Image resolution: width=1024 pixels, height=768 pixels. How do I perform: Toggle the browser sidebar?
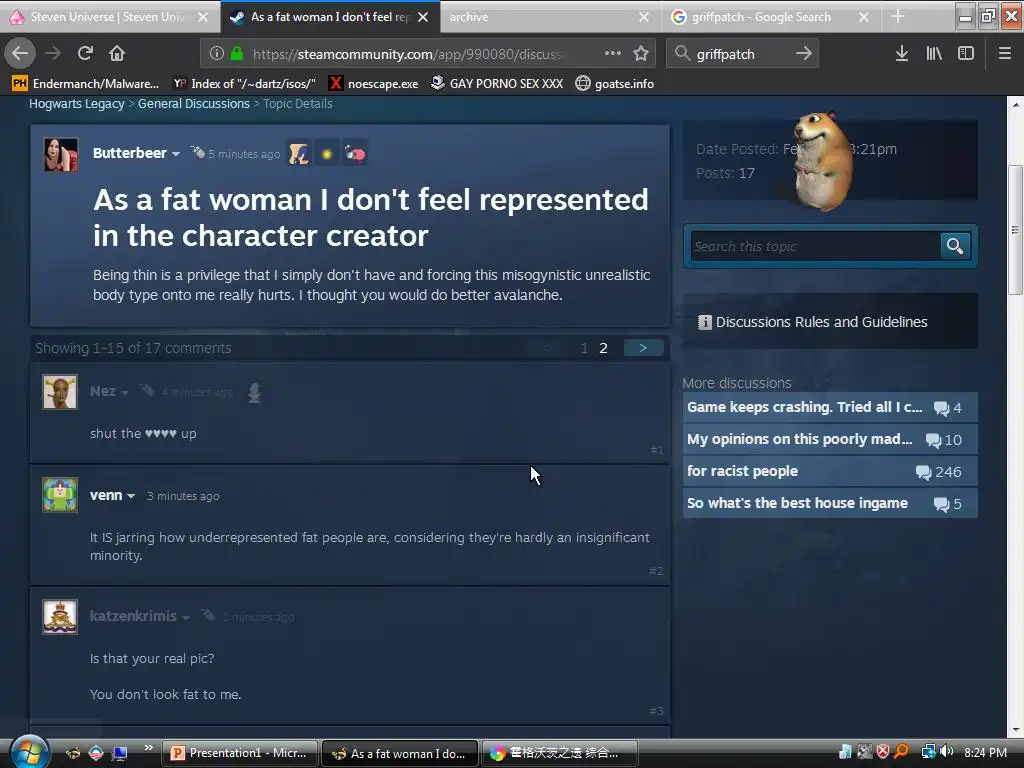coord(966,53)
